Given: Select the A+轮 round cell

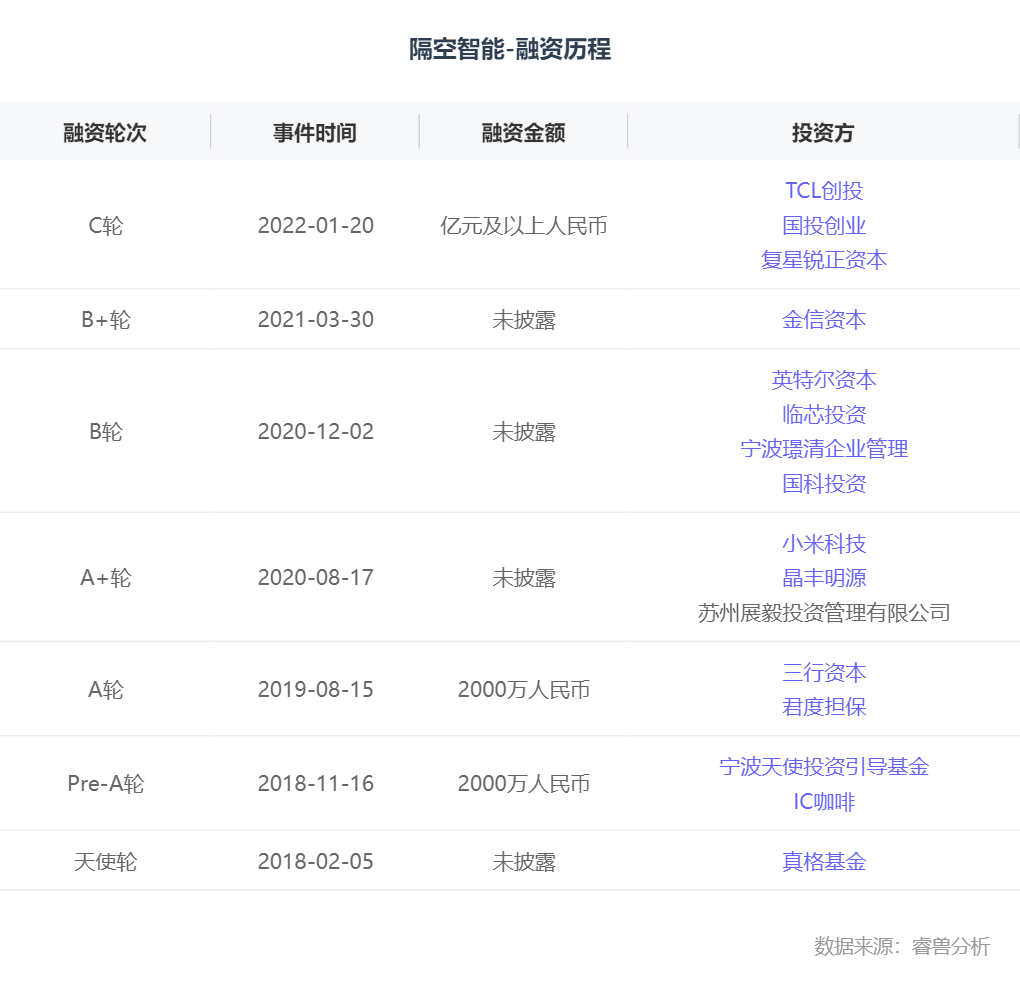Looking at the screenshot, I should click(105, 578).
